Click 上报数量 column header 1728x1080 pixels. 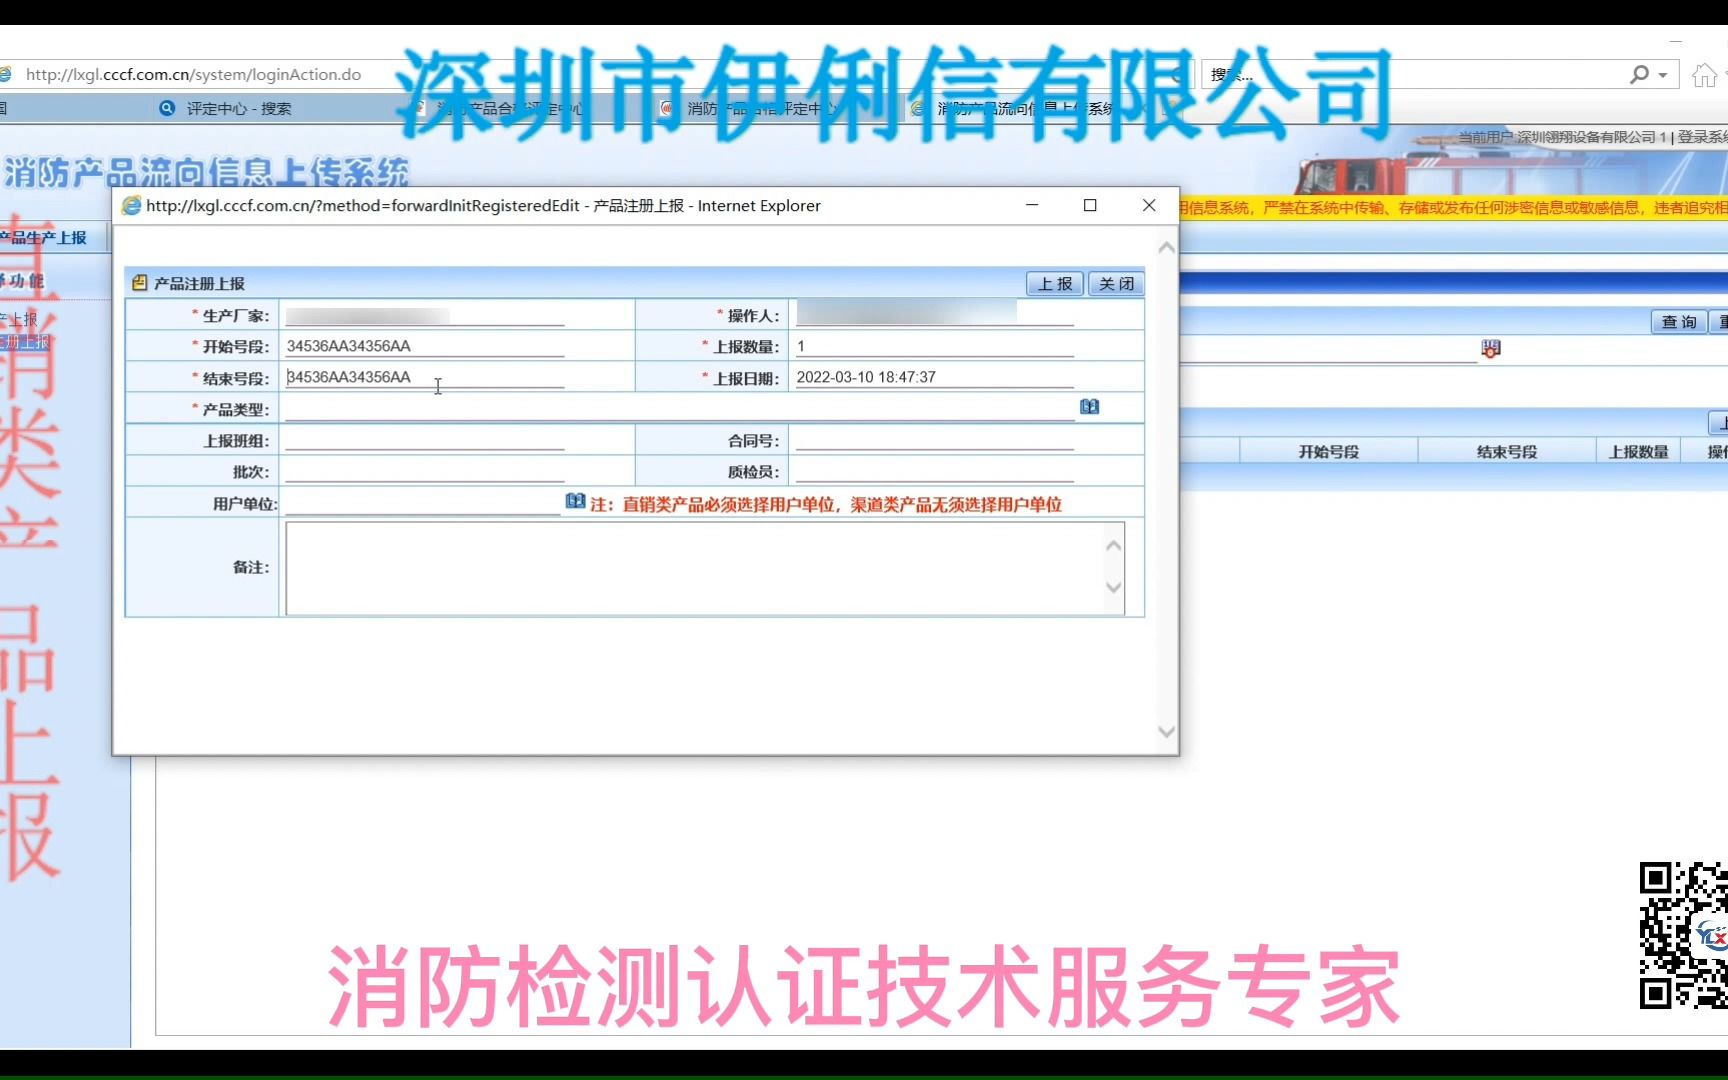coord(1638,452)
